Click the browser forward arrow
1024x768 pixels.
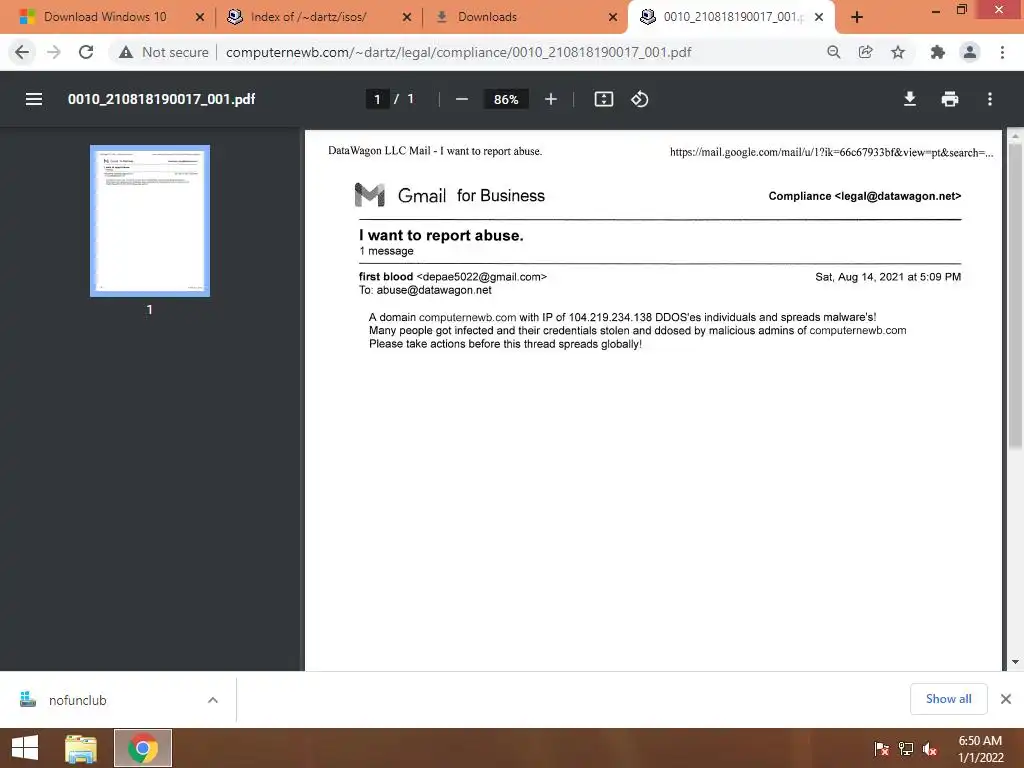click(54, 52)
